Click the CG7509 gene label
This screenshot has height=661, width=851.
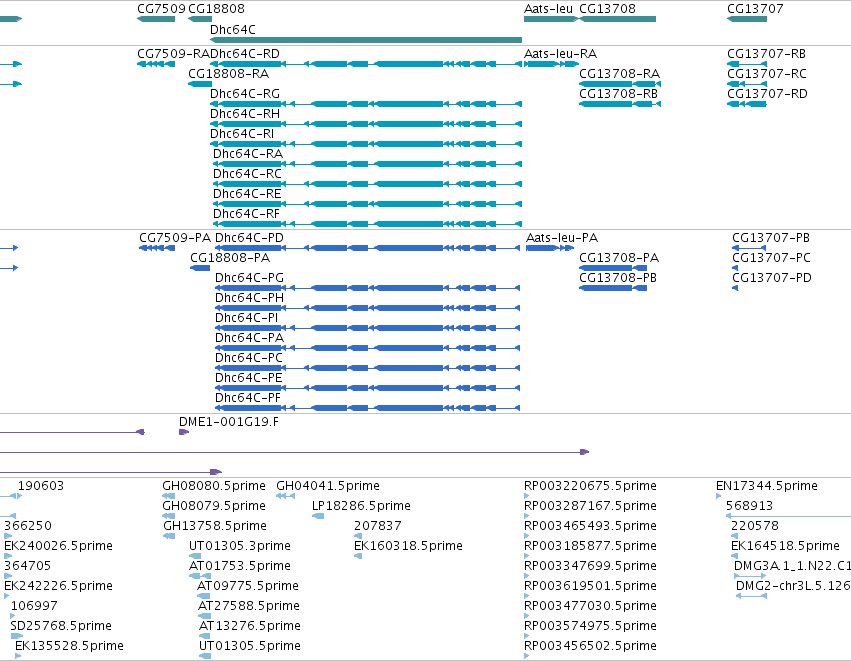tap(161, 9)
